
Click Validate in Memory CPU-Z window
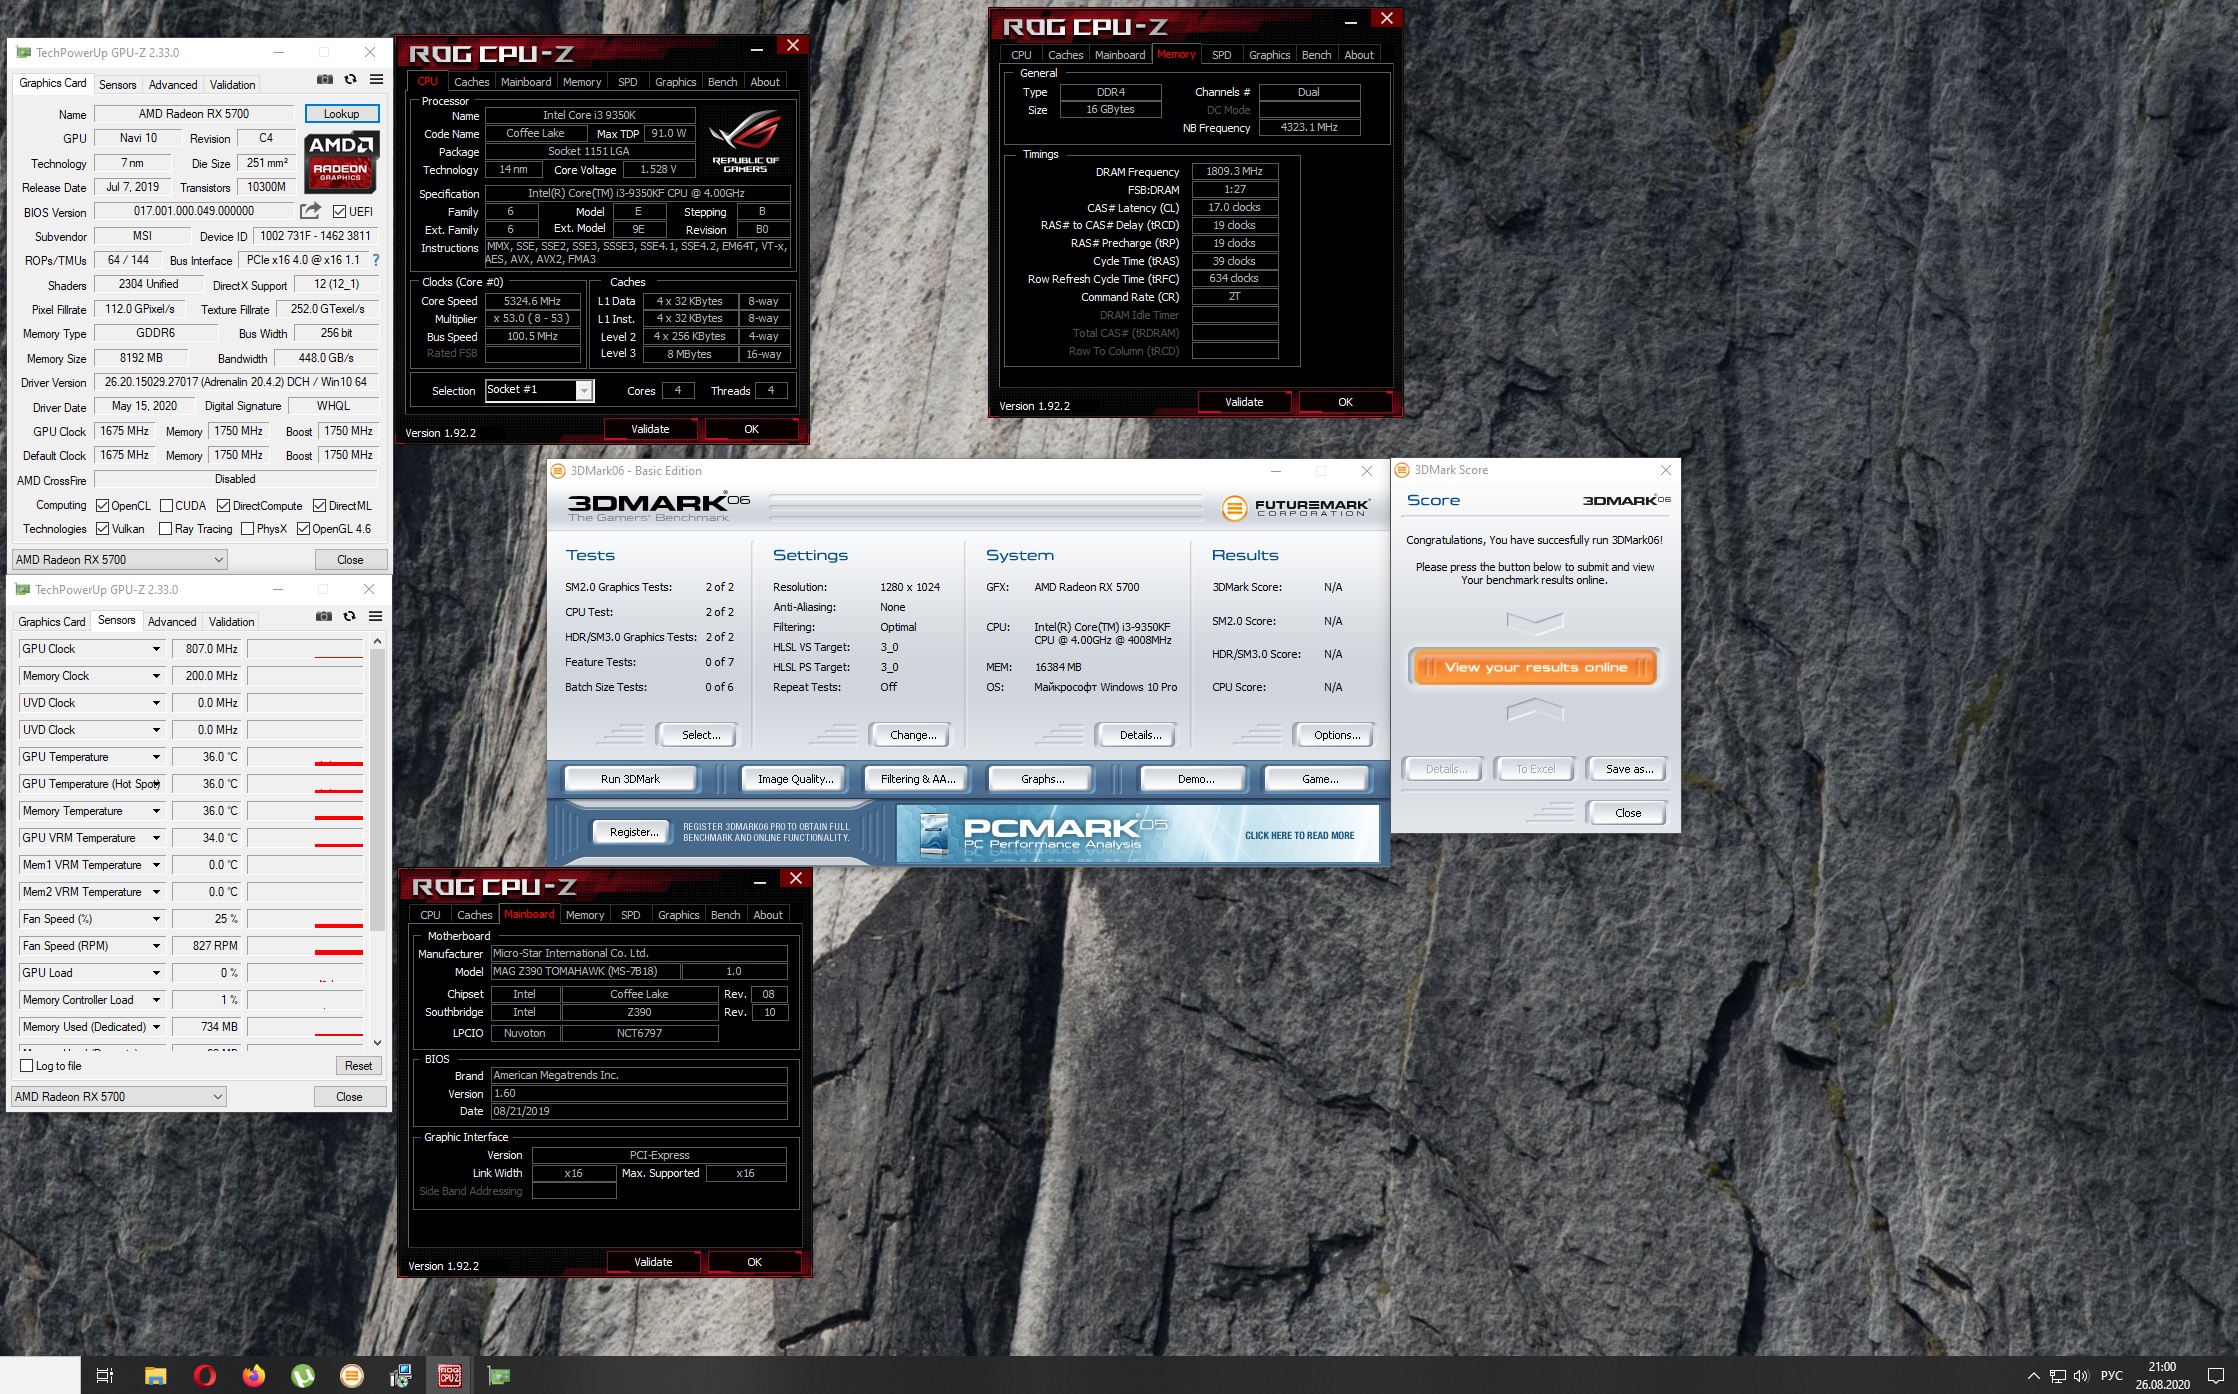(x=1244, y=402)
